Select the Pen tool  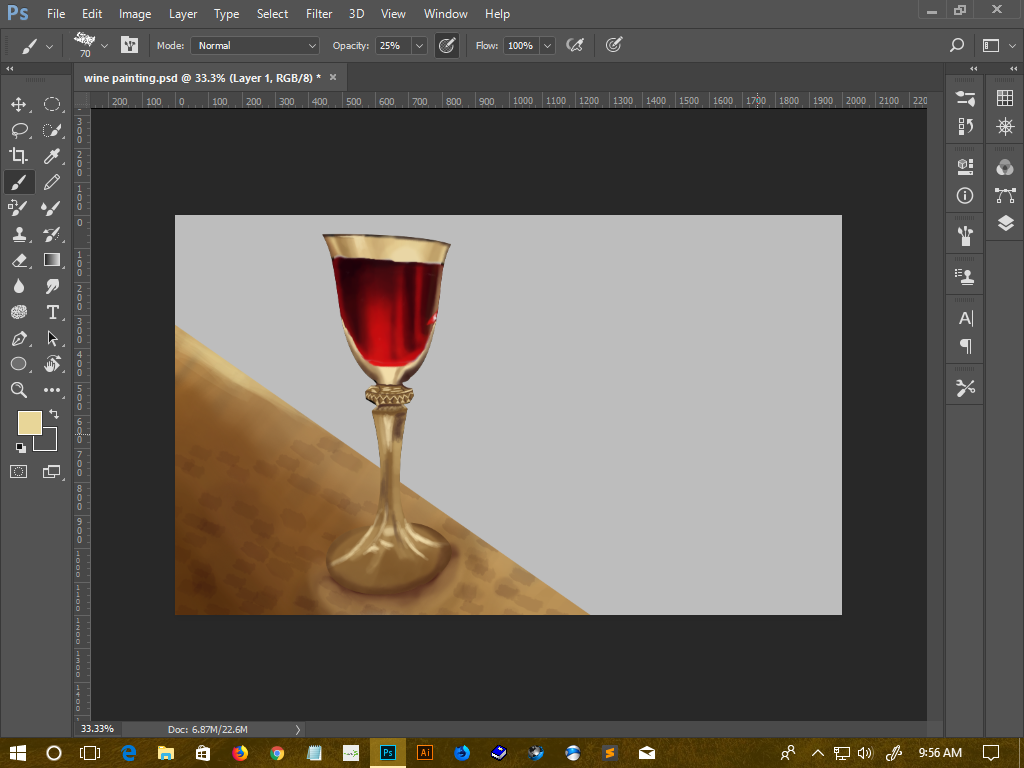click(x=18, y=338)
